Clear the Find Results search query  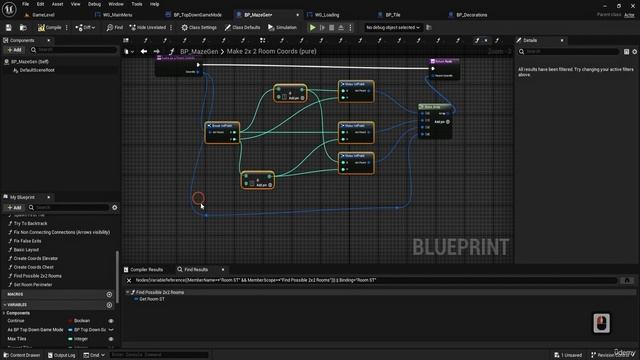click(129, 280)
